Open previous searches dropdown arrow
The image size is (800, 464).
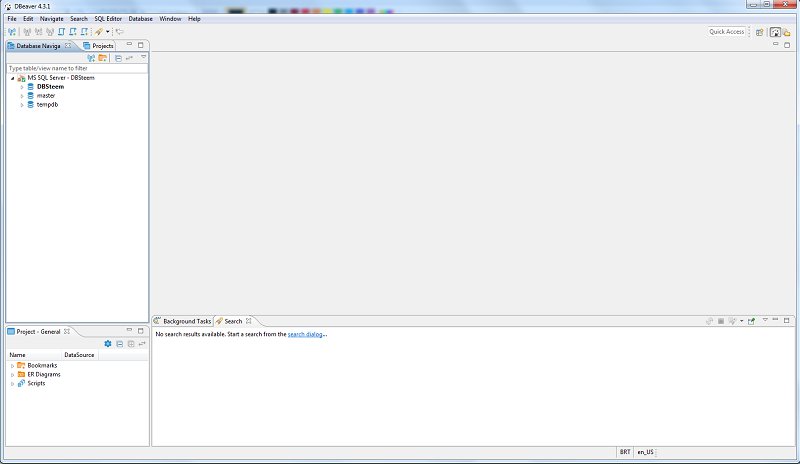[x=741, y=321]
